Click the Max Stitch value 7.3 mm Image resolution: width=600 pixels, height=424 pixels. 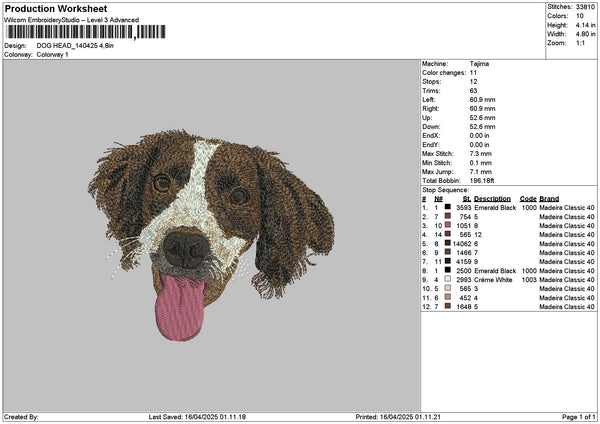pos(481,154)
